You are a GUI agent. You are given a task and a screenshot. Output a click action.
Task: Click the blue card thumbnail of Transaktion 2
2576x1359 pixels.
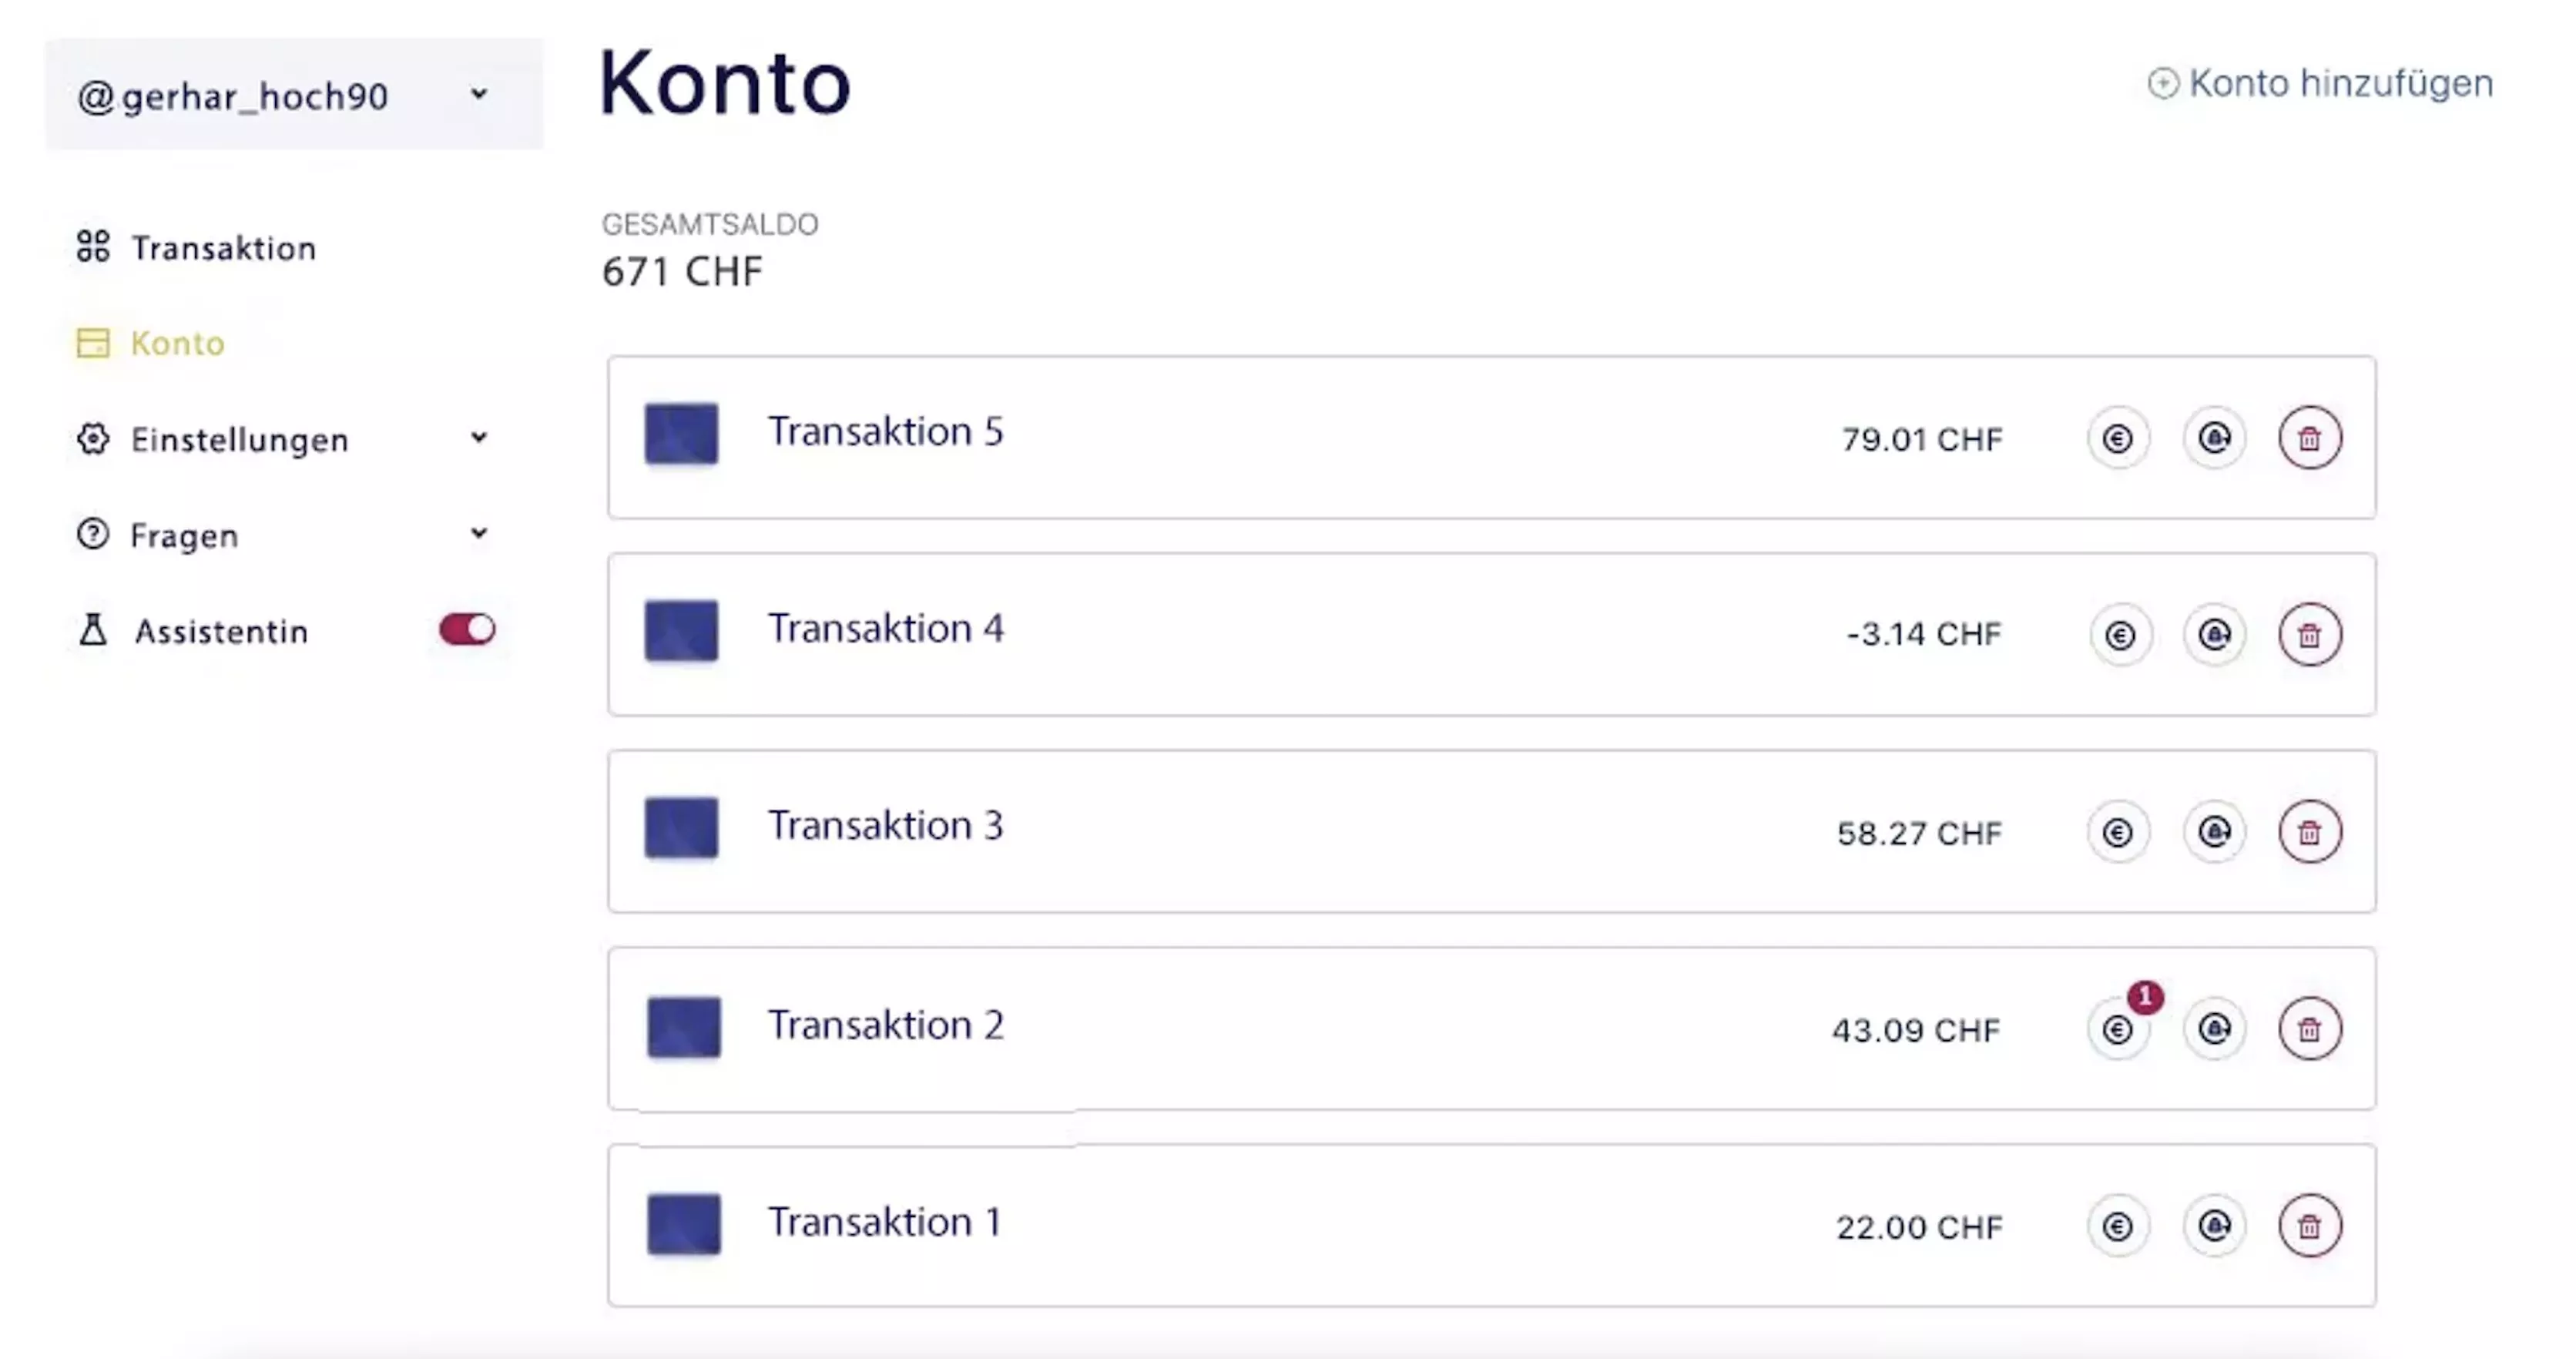(x=683, y=1027)
